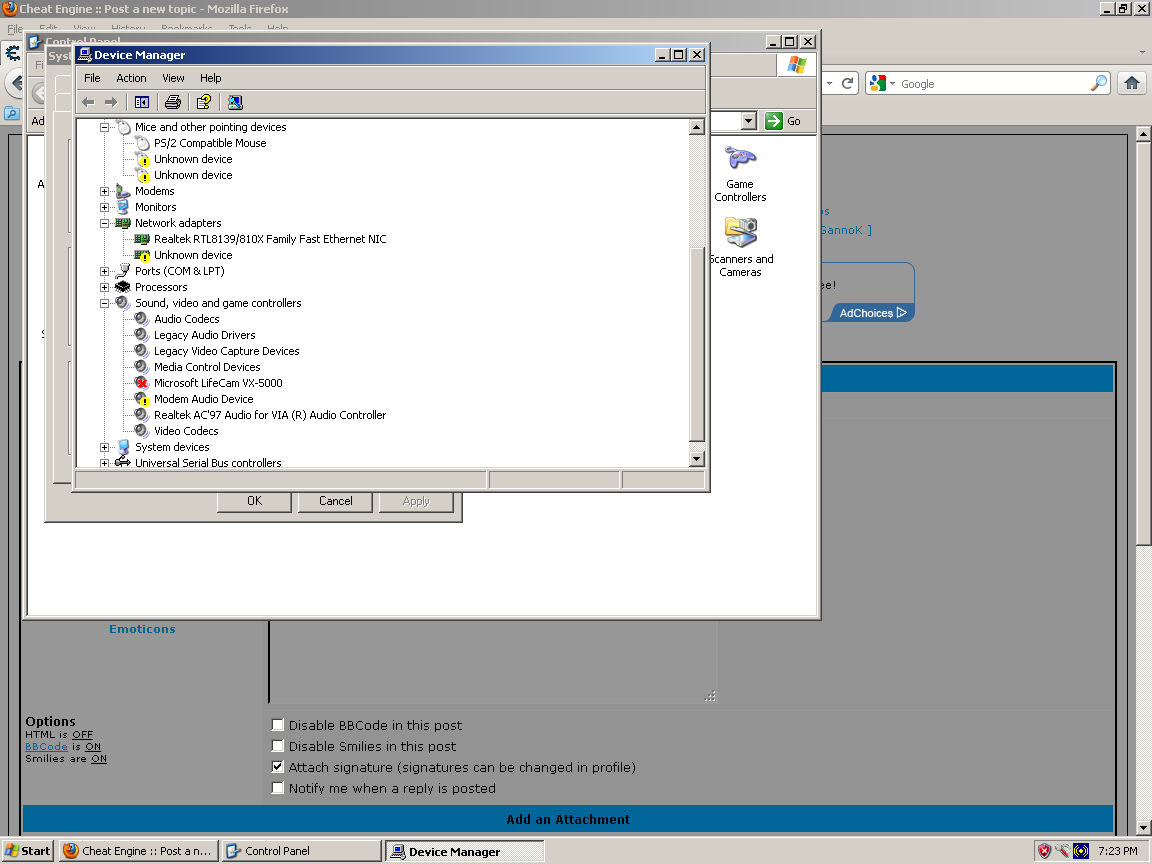Open the View menu in Device Manager

coord(173,78)
